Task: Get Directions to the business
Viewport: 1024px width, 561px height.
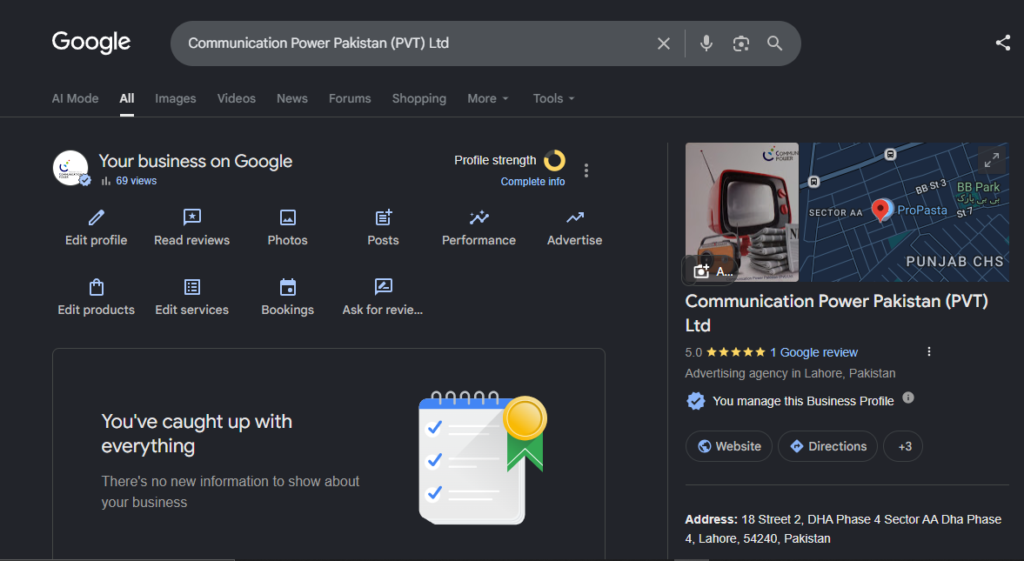Action: coord(827,446)
